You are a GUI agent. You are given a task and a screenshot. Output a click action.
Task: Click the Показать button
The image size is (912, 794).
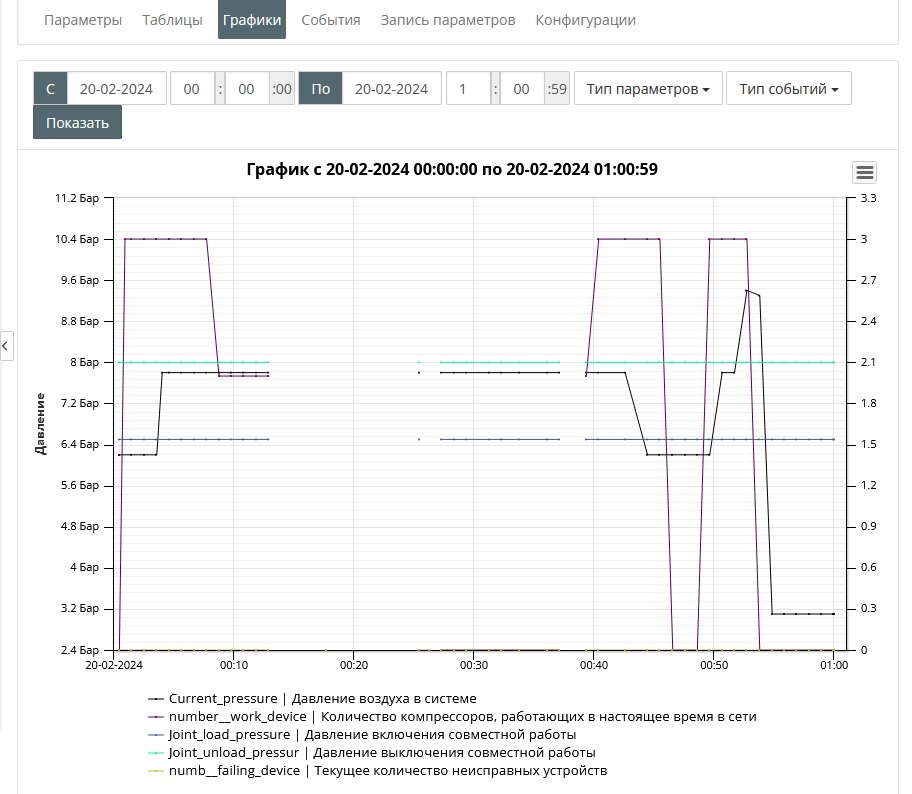point(77,122)
